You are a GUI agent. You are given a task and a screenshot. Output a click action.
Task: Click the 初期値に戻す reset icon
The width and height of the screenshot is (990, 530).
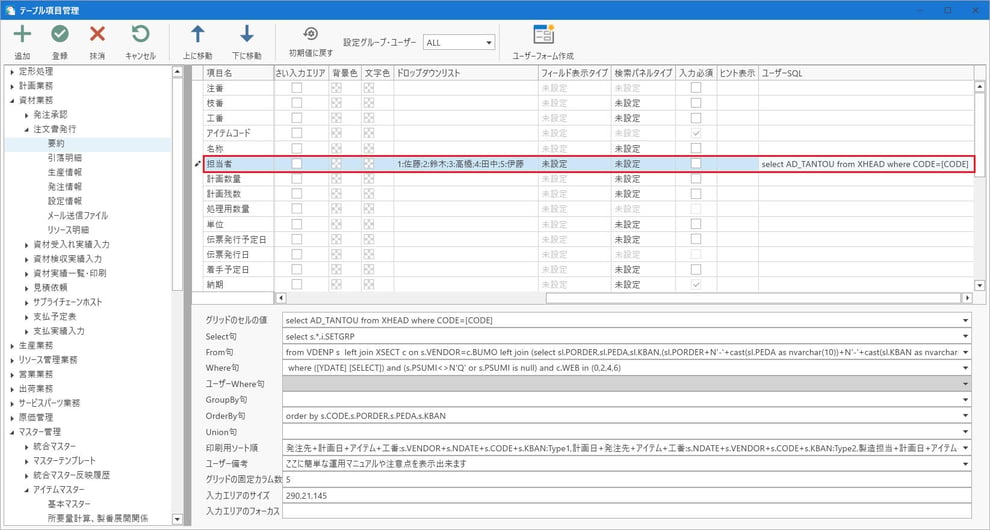(x=310, y=33)
